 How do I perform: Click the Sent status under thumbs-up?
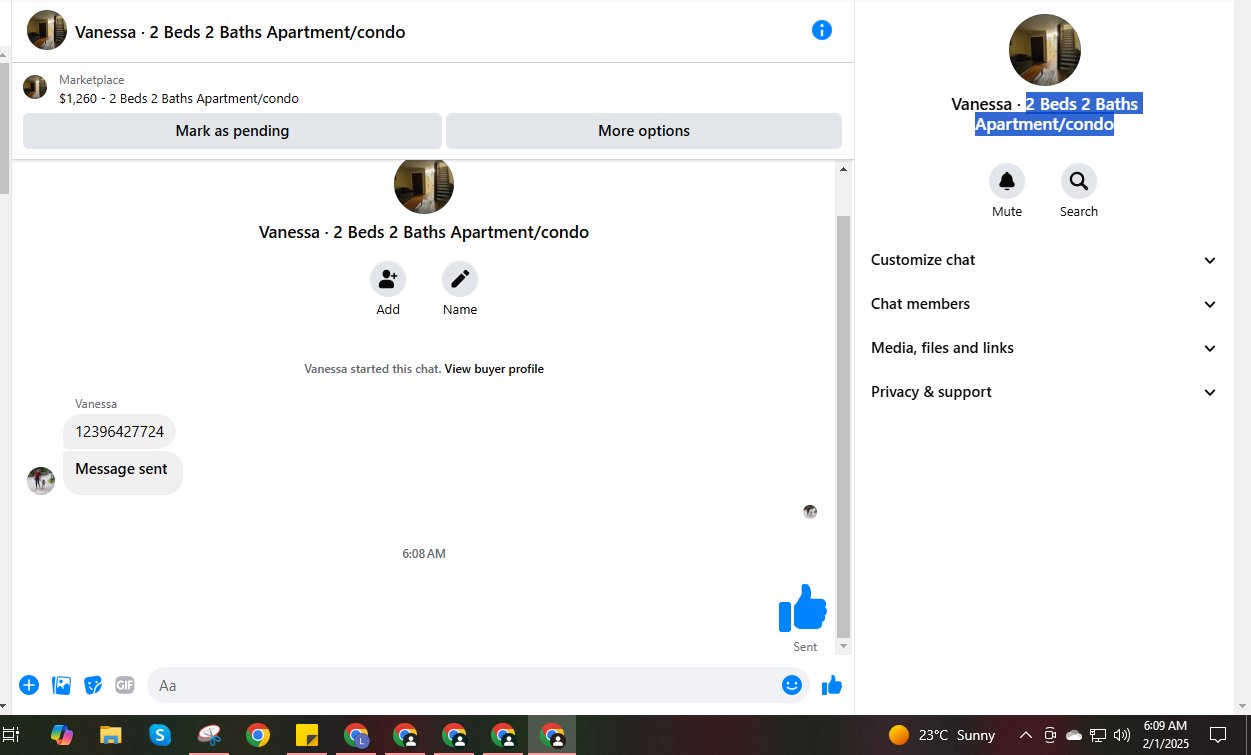click(805, 647)
